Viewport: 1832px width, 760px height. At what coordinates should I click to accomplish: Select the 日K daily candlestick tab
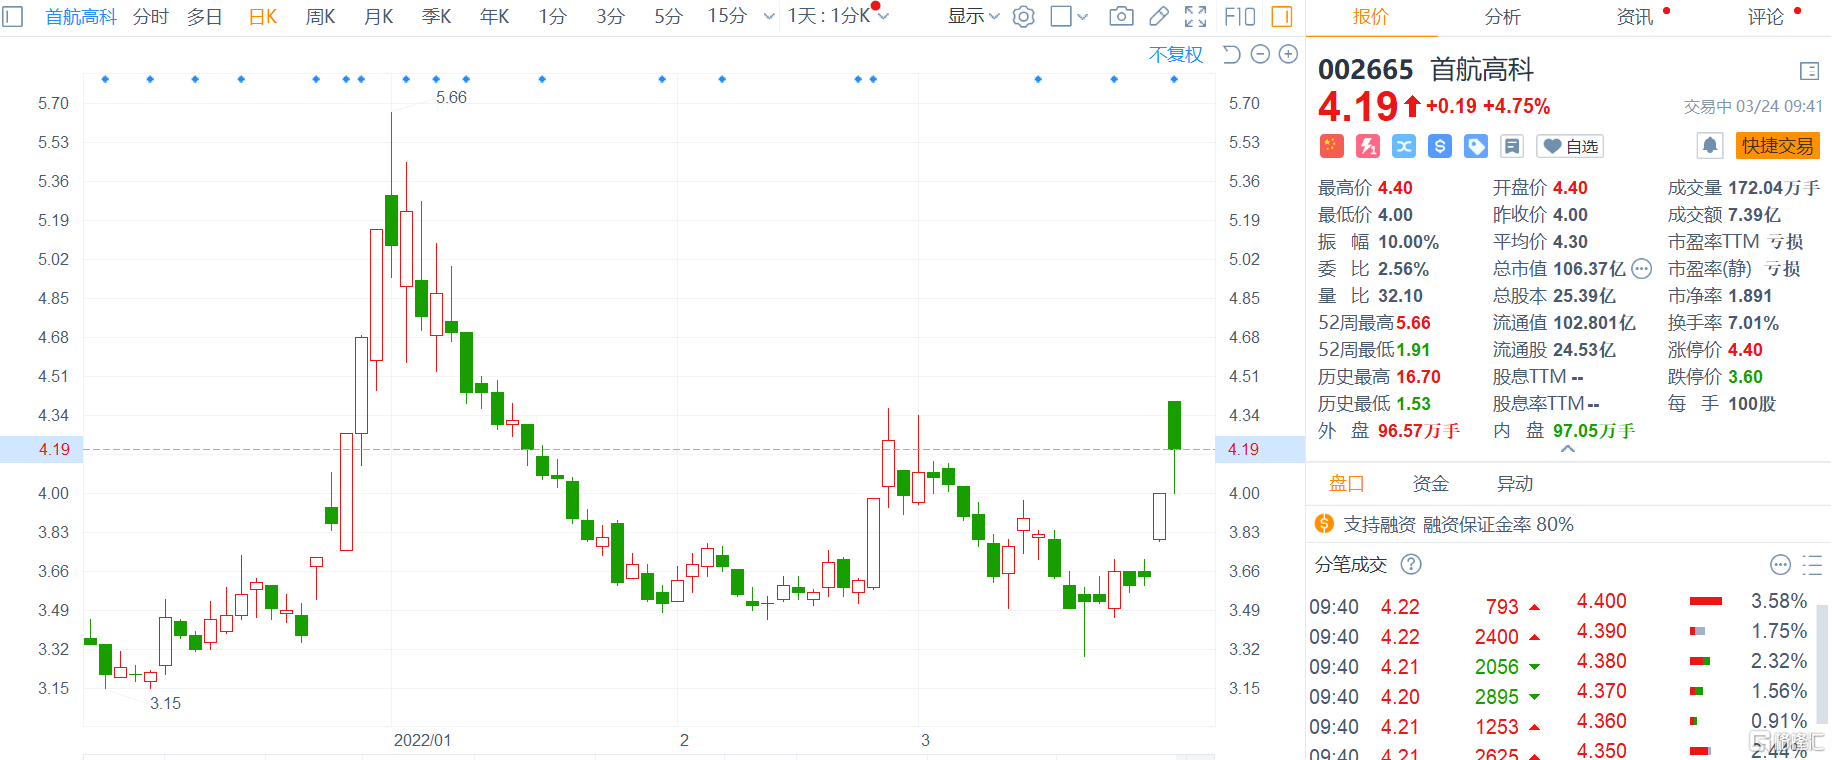coord(263,16)
